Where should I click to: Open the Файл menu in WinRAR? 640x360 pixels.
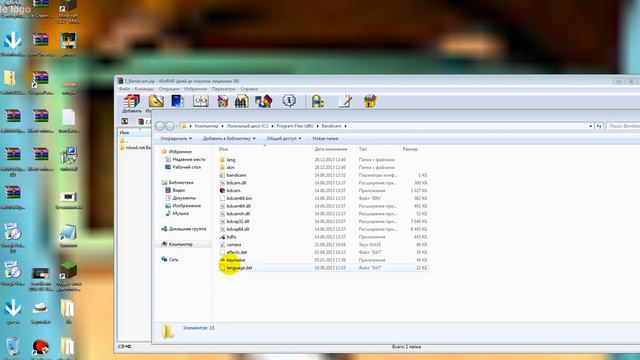point(124,89)
